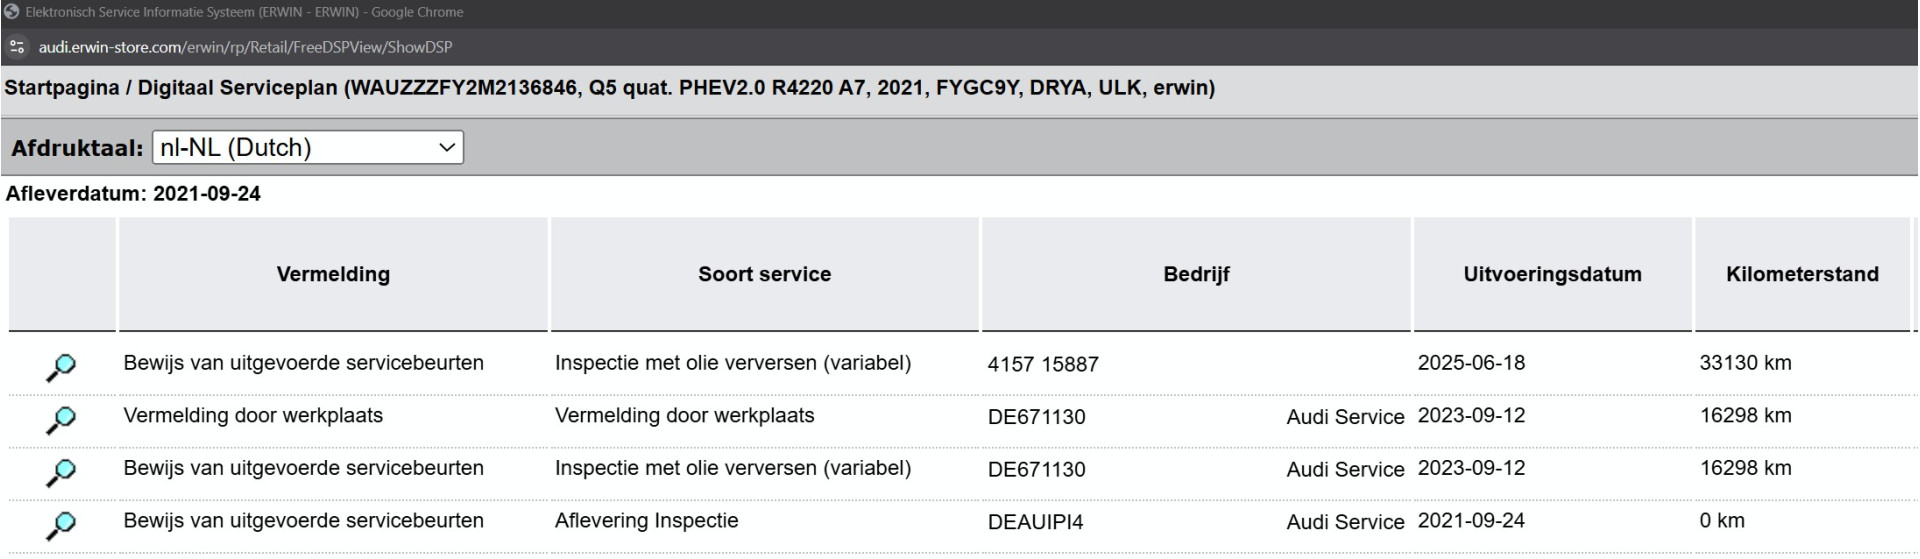This screenshot has height=559, width=1920.
Task: Click the Afleverdatum 2021-09-24 text
Action: [x=133, y=194]
